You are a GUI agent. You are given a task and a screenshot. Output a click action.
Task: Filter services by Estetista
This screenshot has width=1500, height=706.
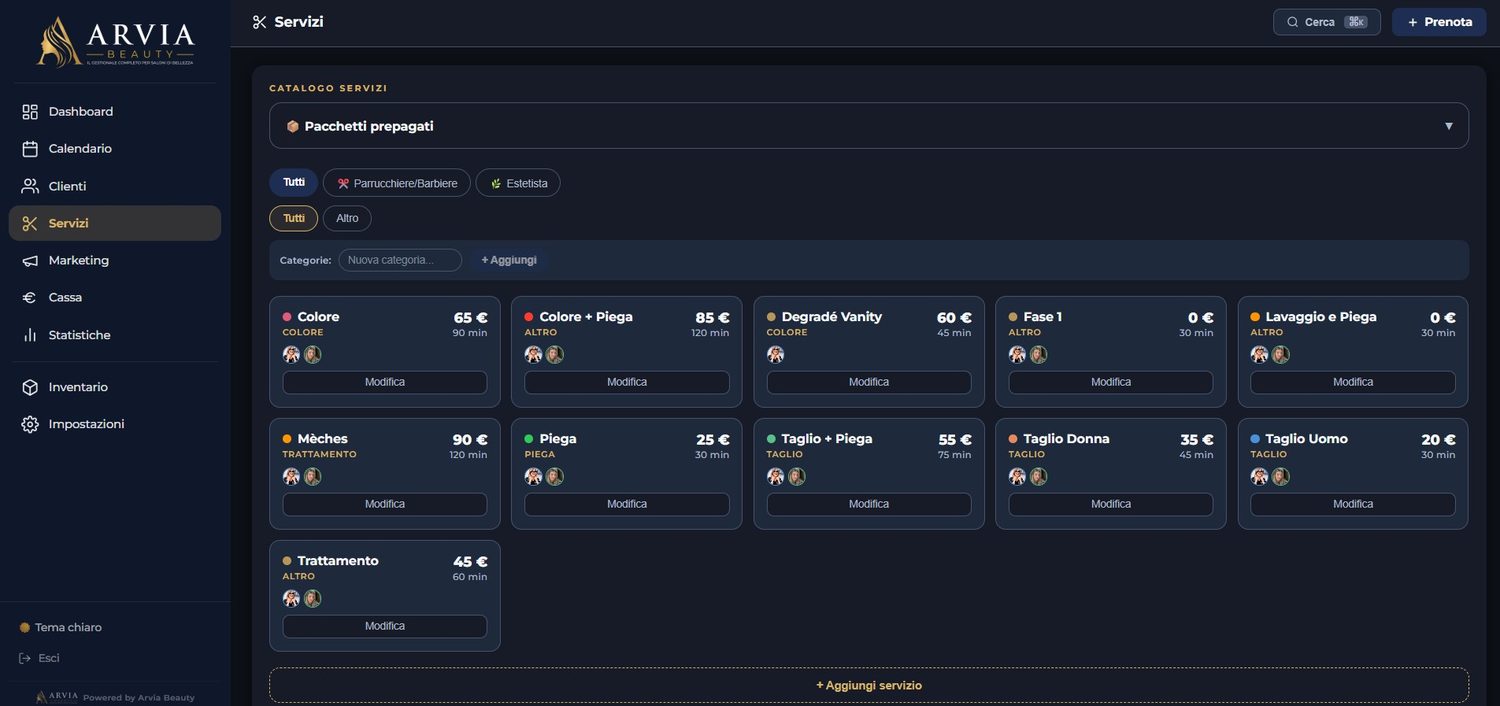[518, 183]
